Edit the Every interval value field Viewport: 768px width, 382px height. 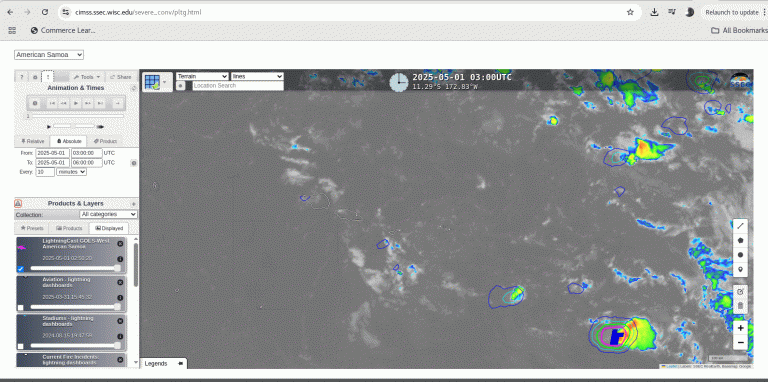pos(45,172)
